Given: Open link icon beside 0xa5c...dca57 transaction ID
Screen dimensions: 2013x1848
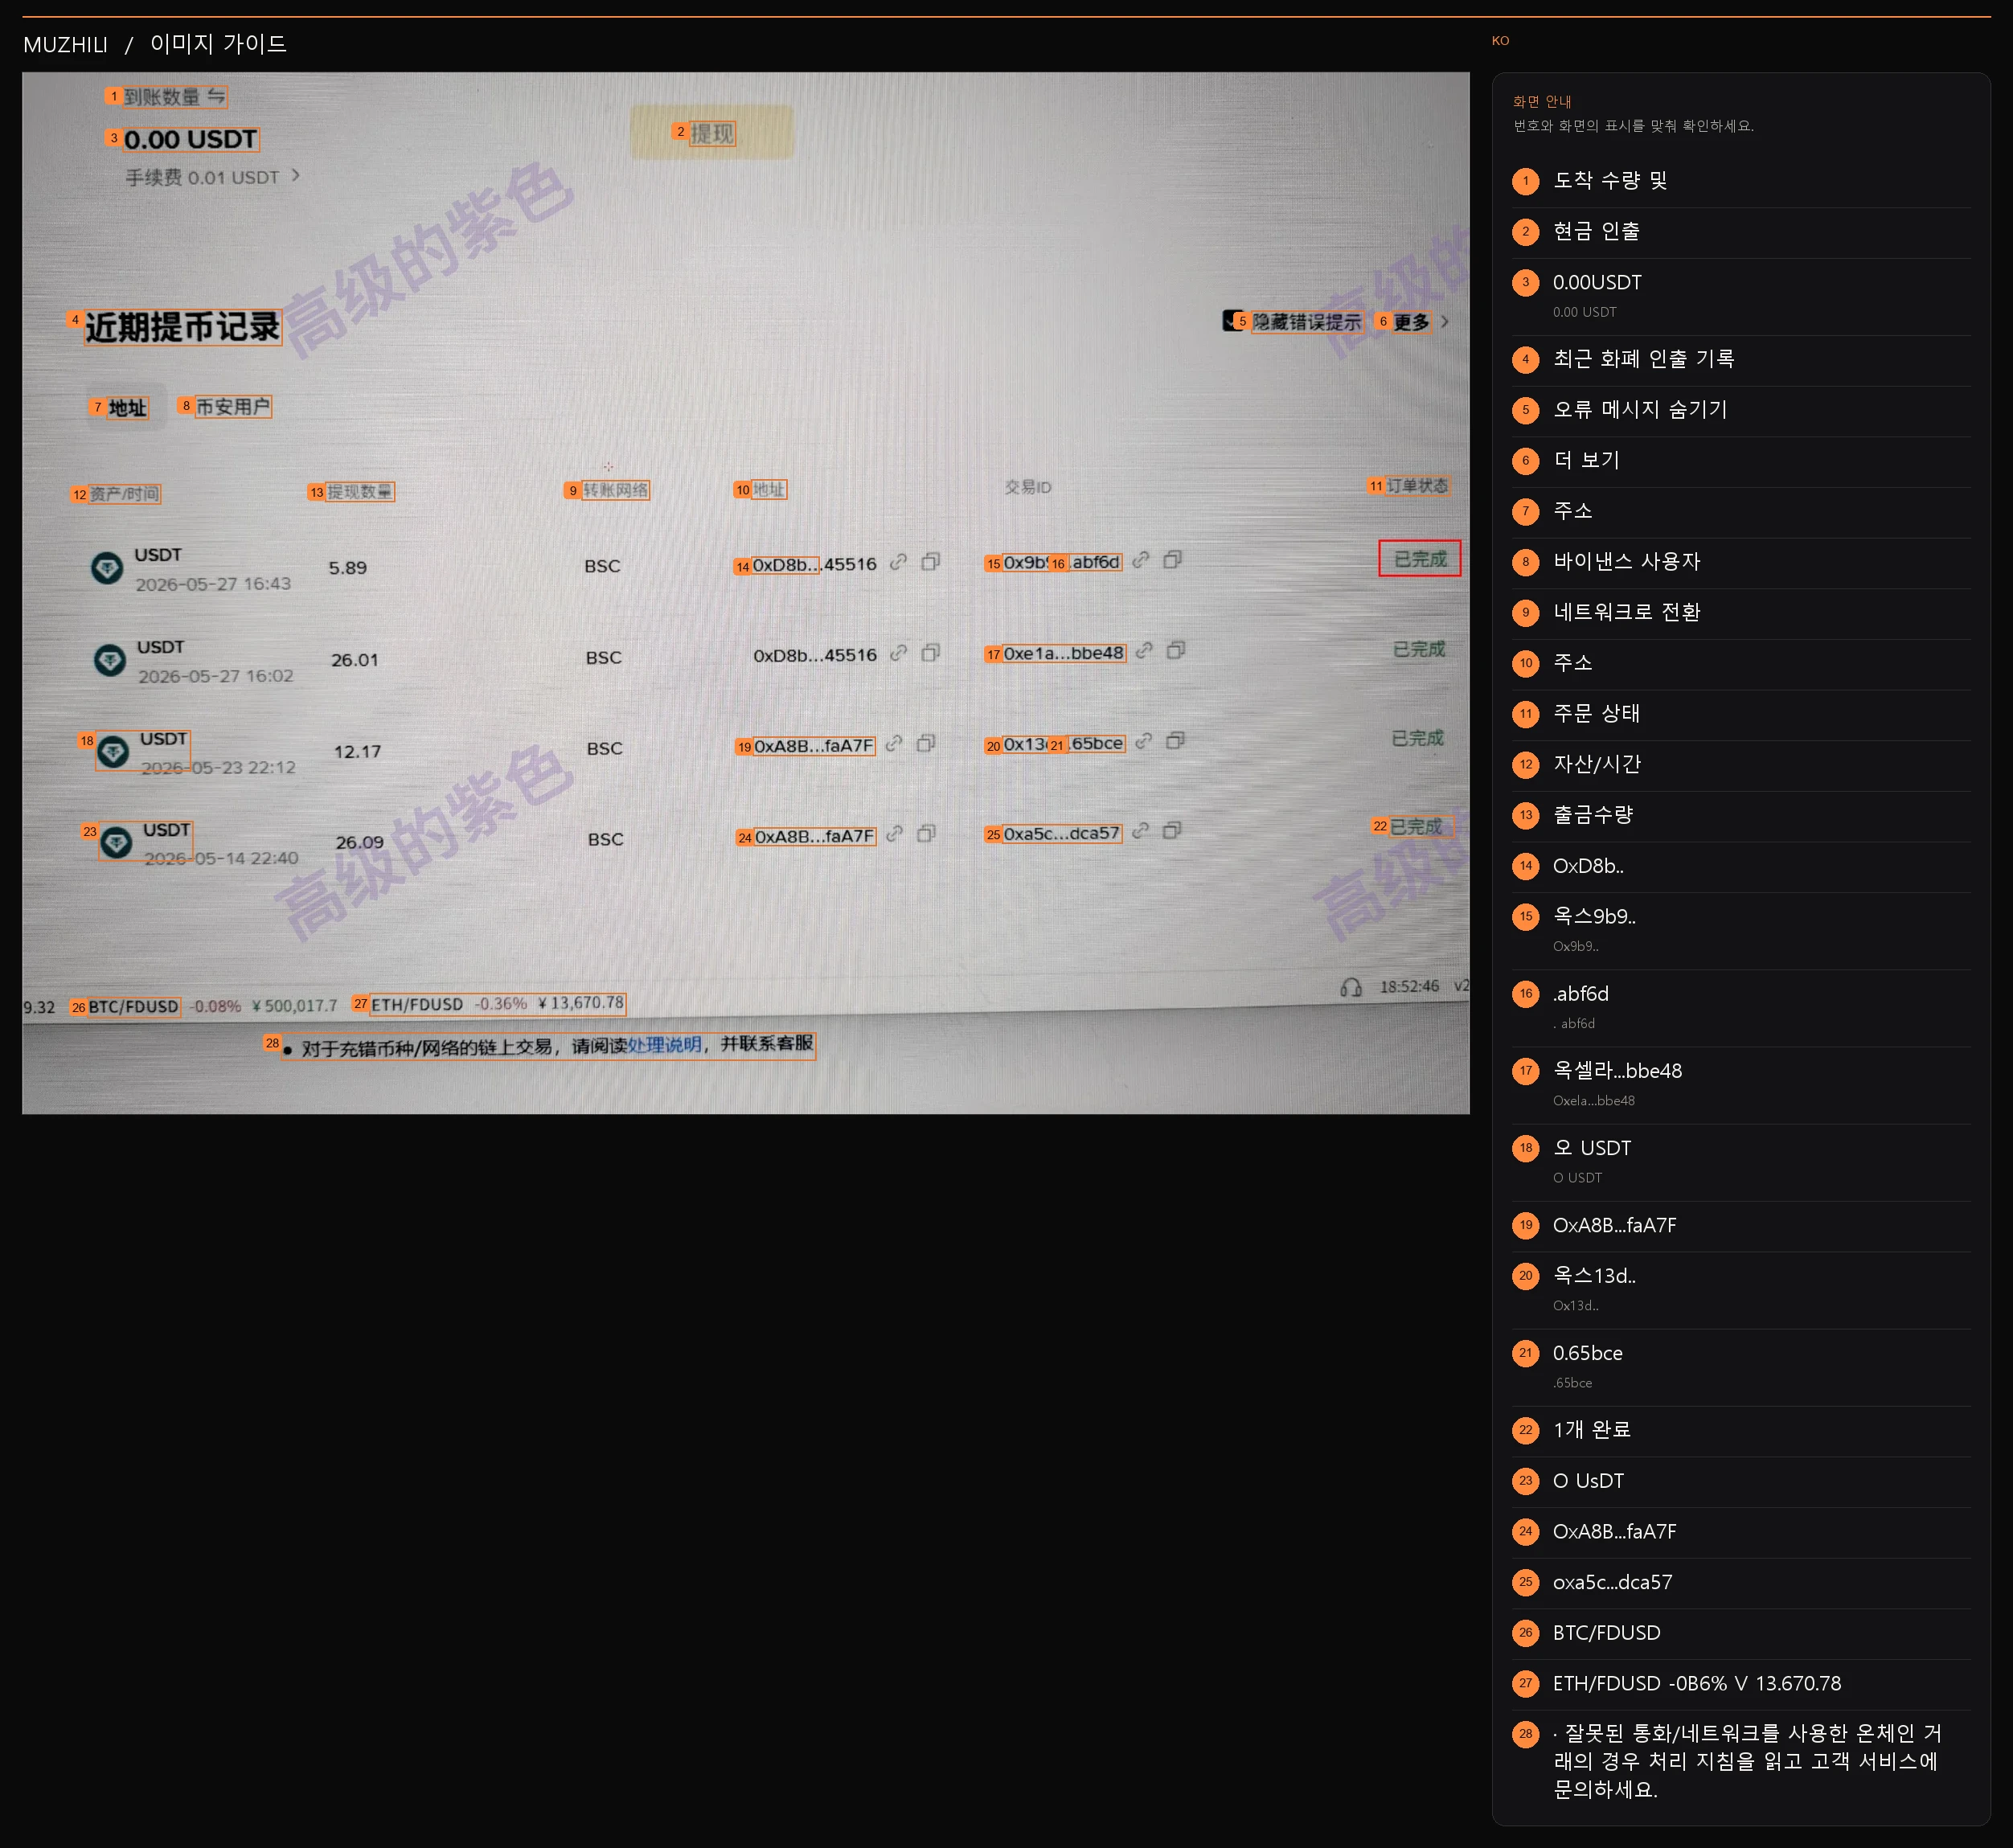Looking at the screenshot, I should pos(1140,831).
